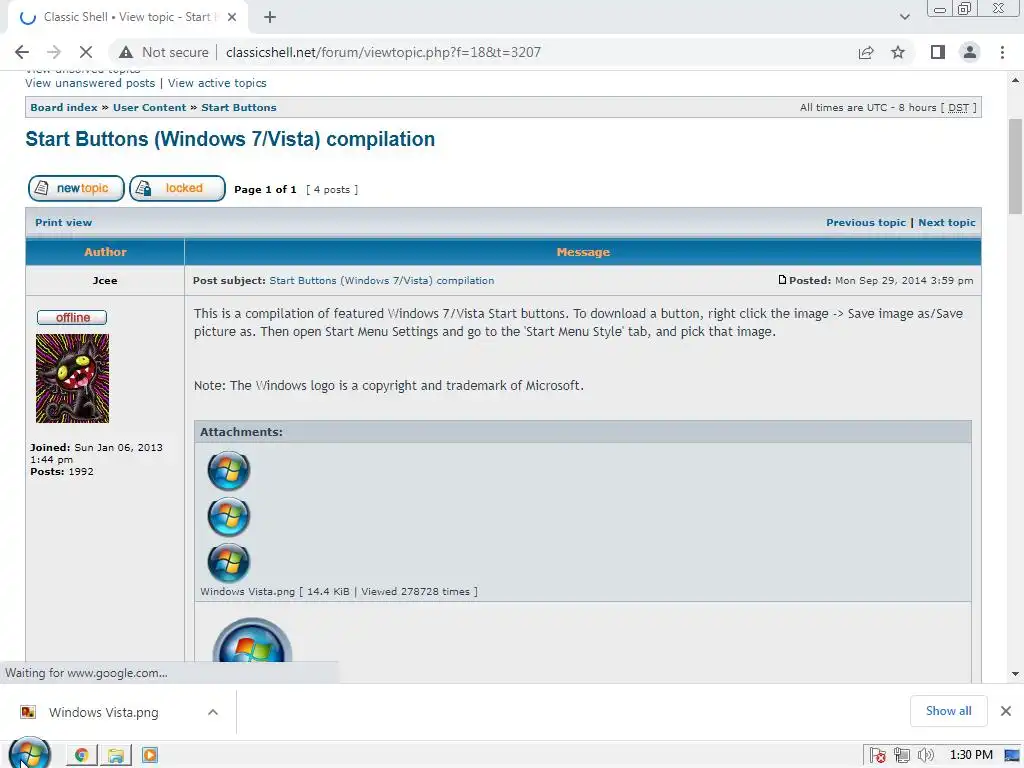Open the Not secure site info
This screenshot has width=1024, height=768.
pos(164,52)
